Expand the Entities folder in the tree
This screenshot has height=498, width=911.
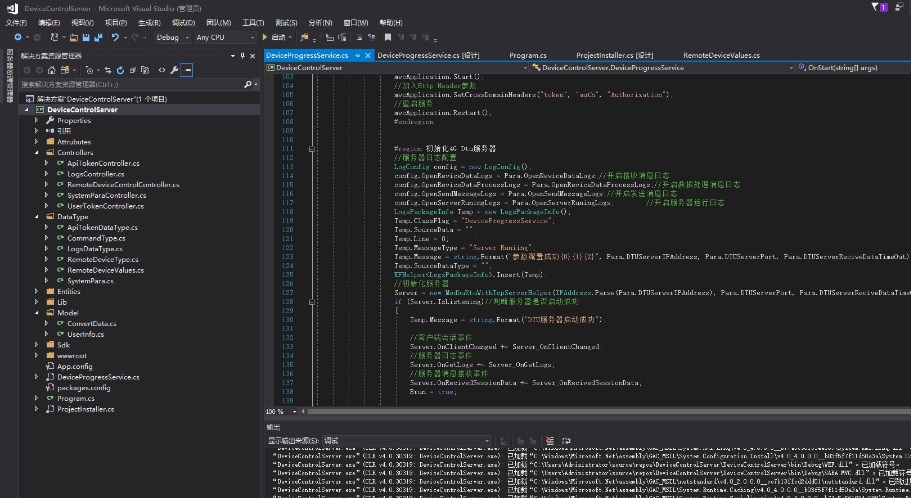click(37, 291)
